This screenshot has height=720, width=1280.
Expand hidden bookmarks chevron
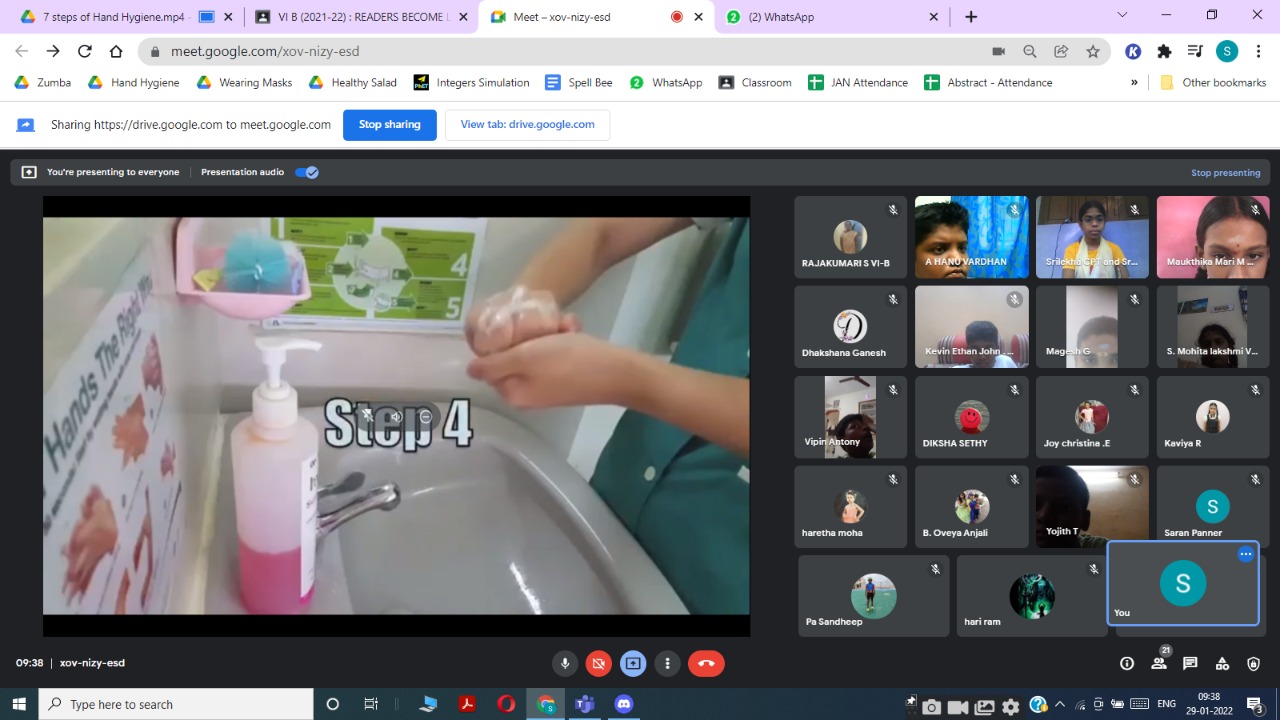click(1134, 83)
